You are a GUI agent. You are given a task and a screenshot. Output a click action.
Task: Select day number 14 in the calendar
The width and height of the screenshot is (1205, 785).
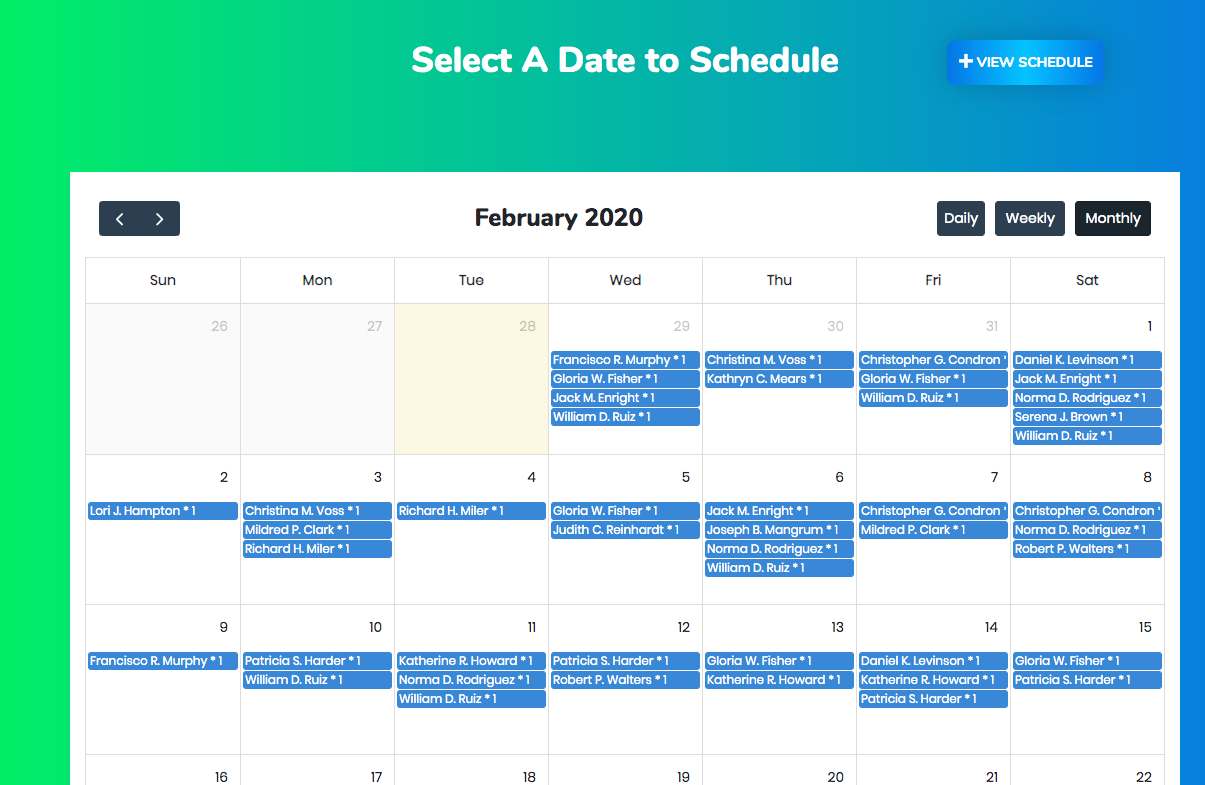tap(990, 627)
